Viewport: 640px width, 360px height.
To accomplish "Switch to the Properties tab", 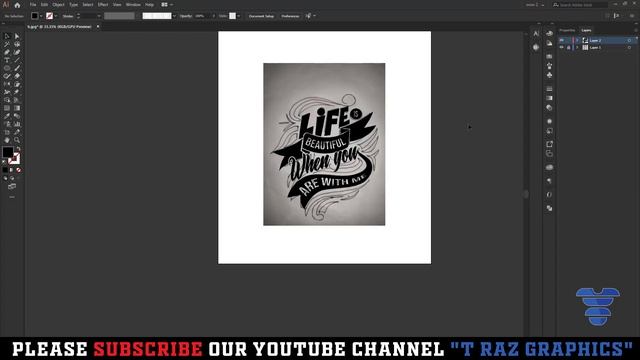I will tap(567, 30).
